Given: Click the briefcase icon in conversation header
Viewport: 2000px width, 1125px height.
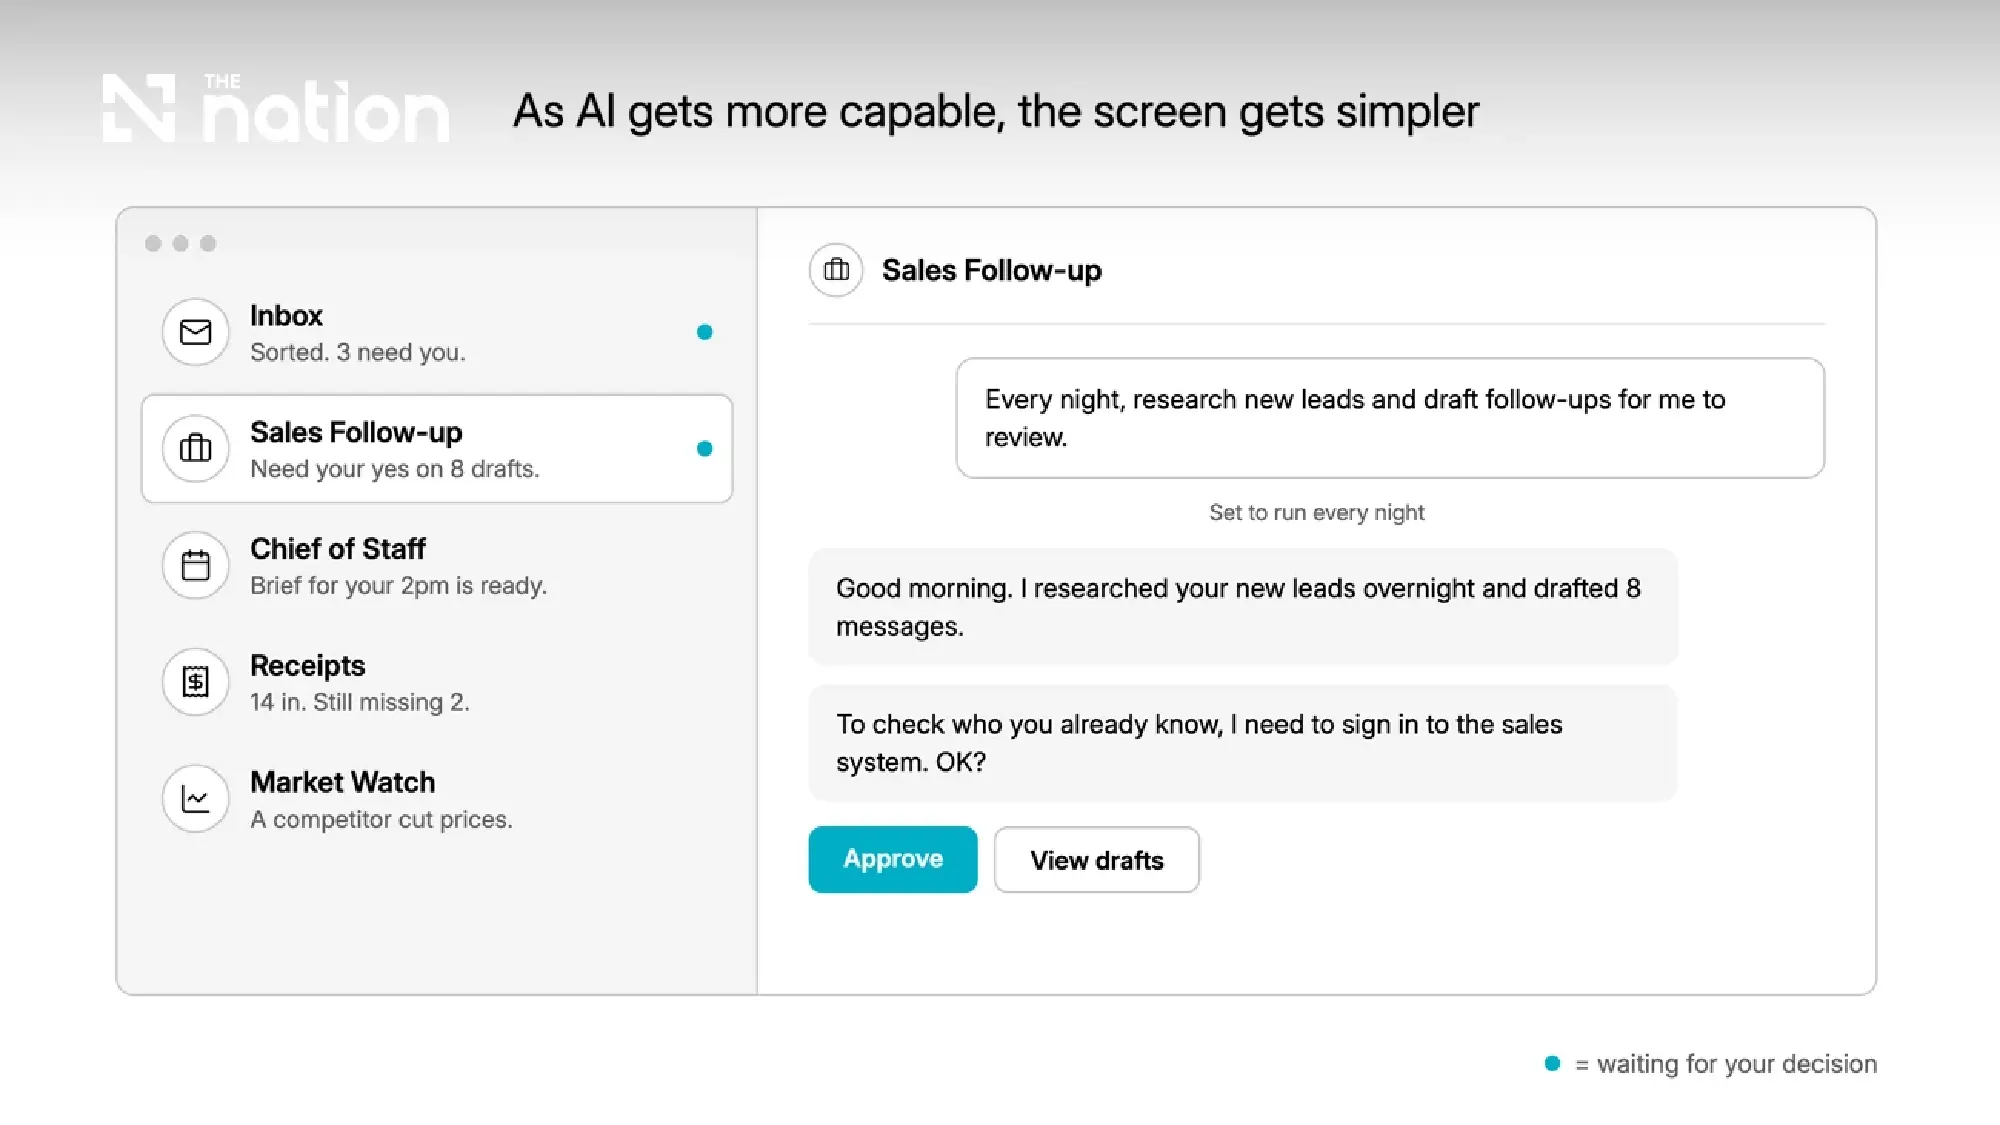Looking at the screenshot, I should point(836,270).
